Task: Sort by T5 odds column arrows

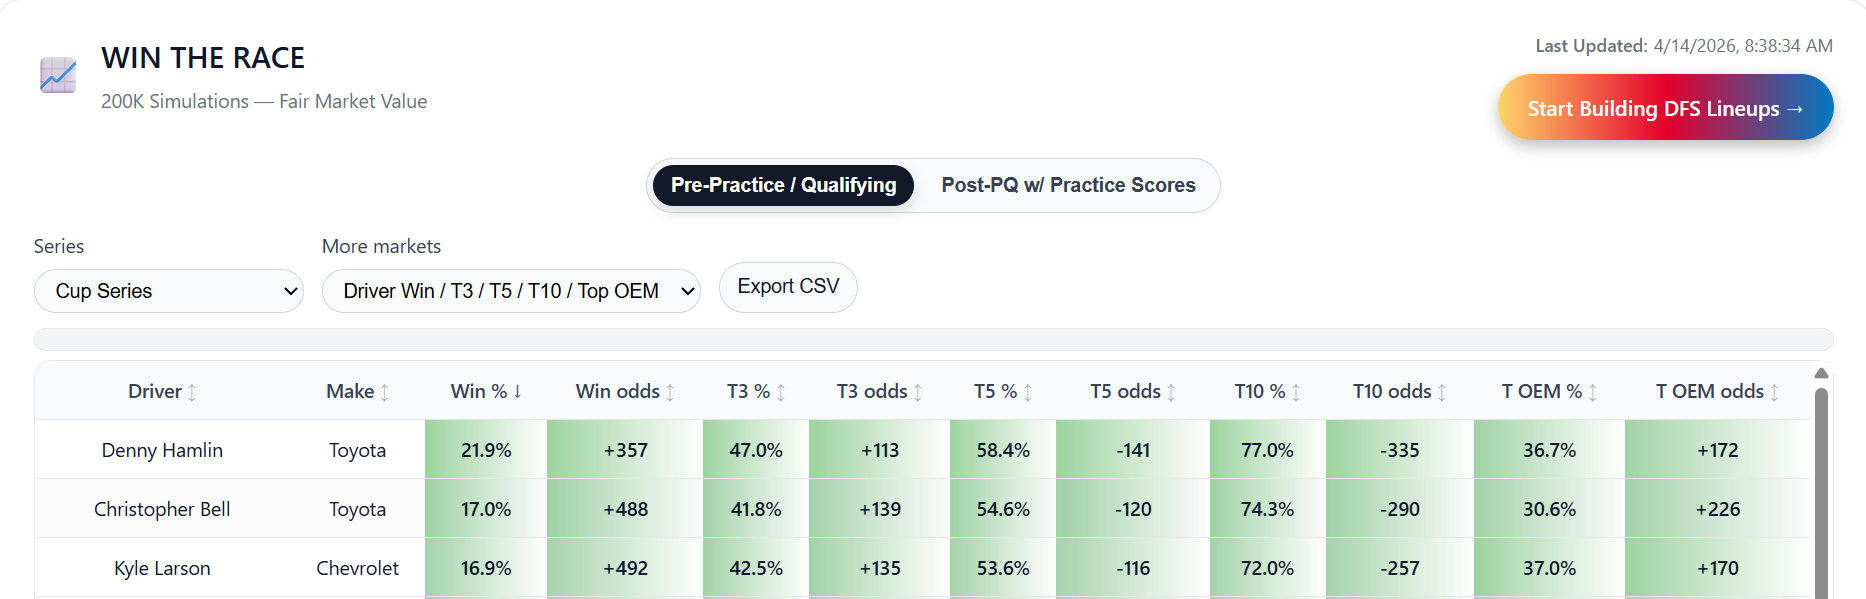Action: click(x=1171, y=393)
